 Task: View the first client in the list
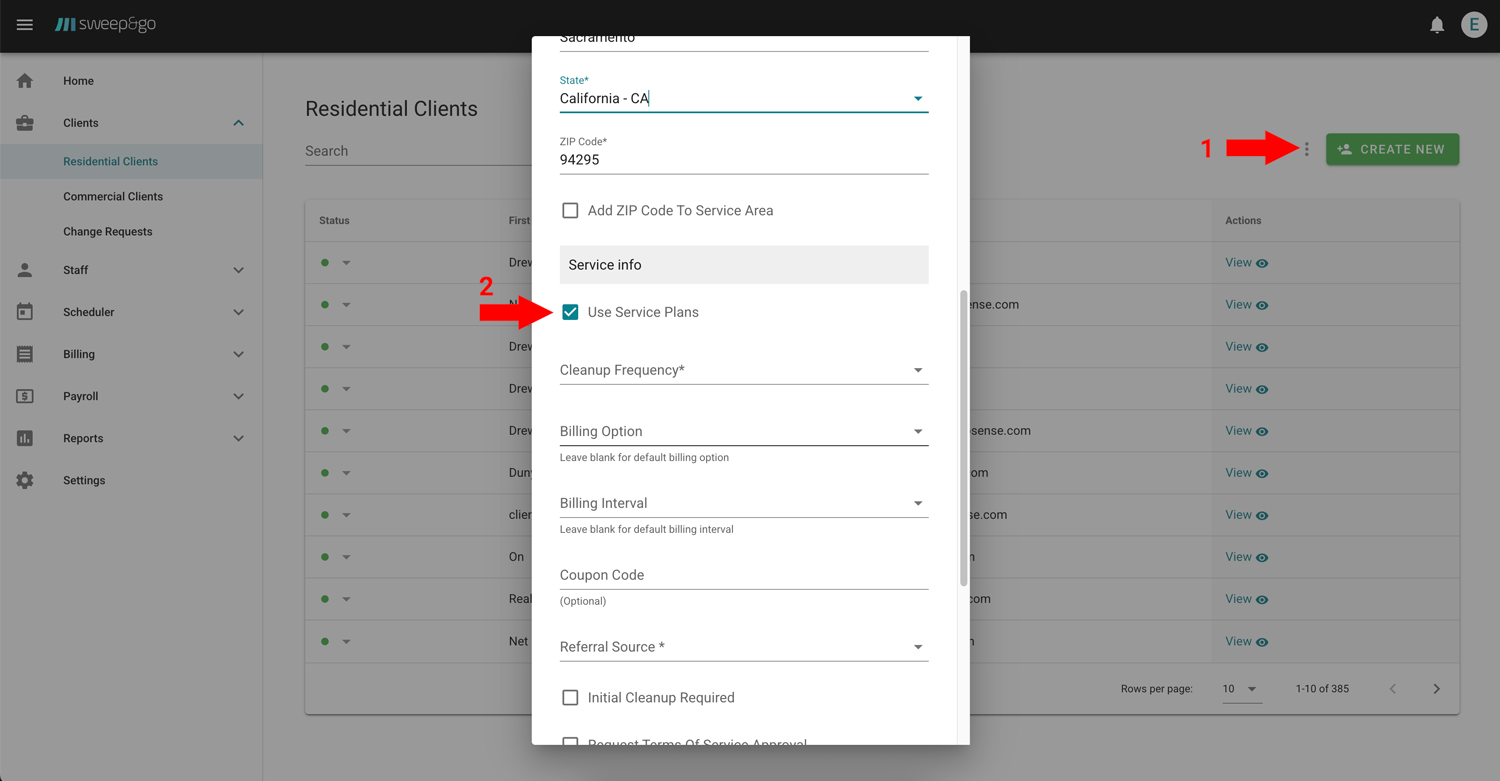[1245, 262]
